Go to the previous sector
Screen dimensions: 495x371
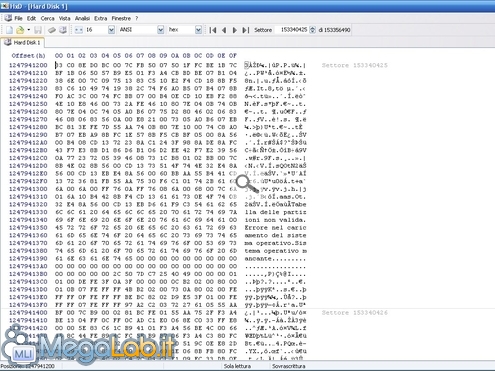(224, 30)
